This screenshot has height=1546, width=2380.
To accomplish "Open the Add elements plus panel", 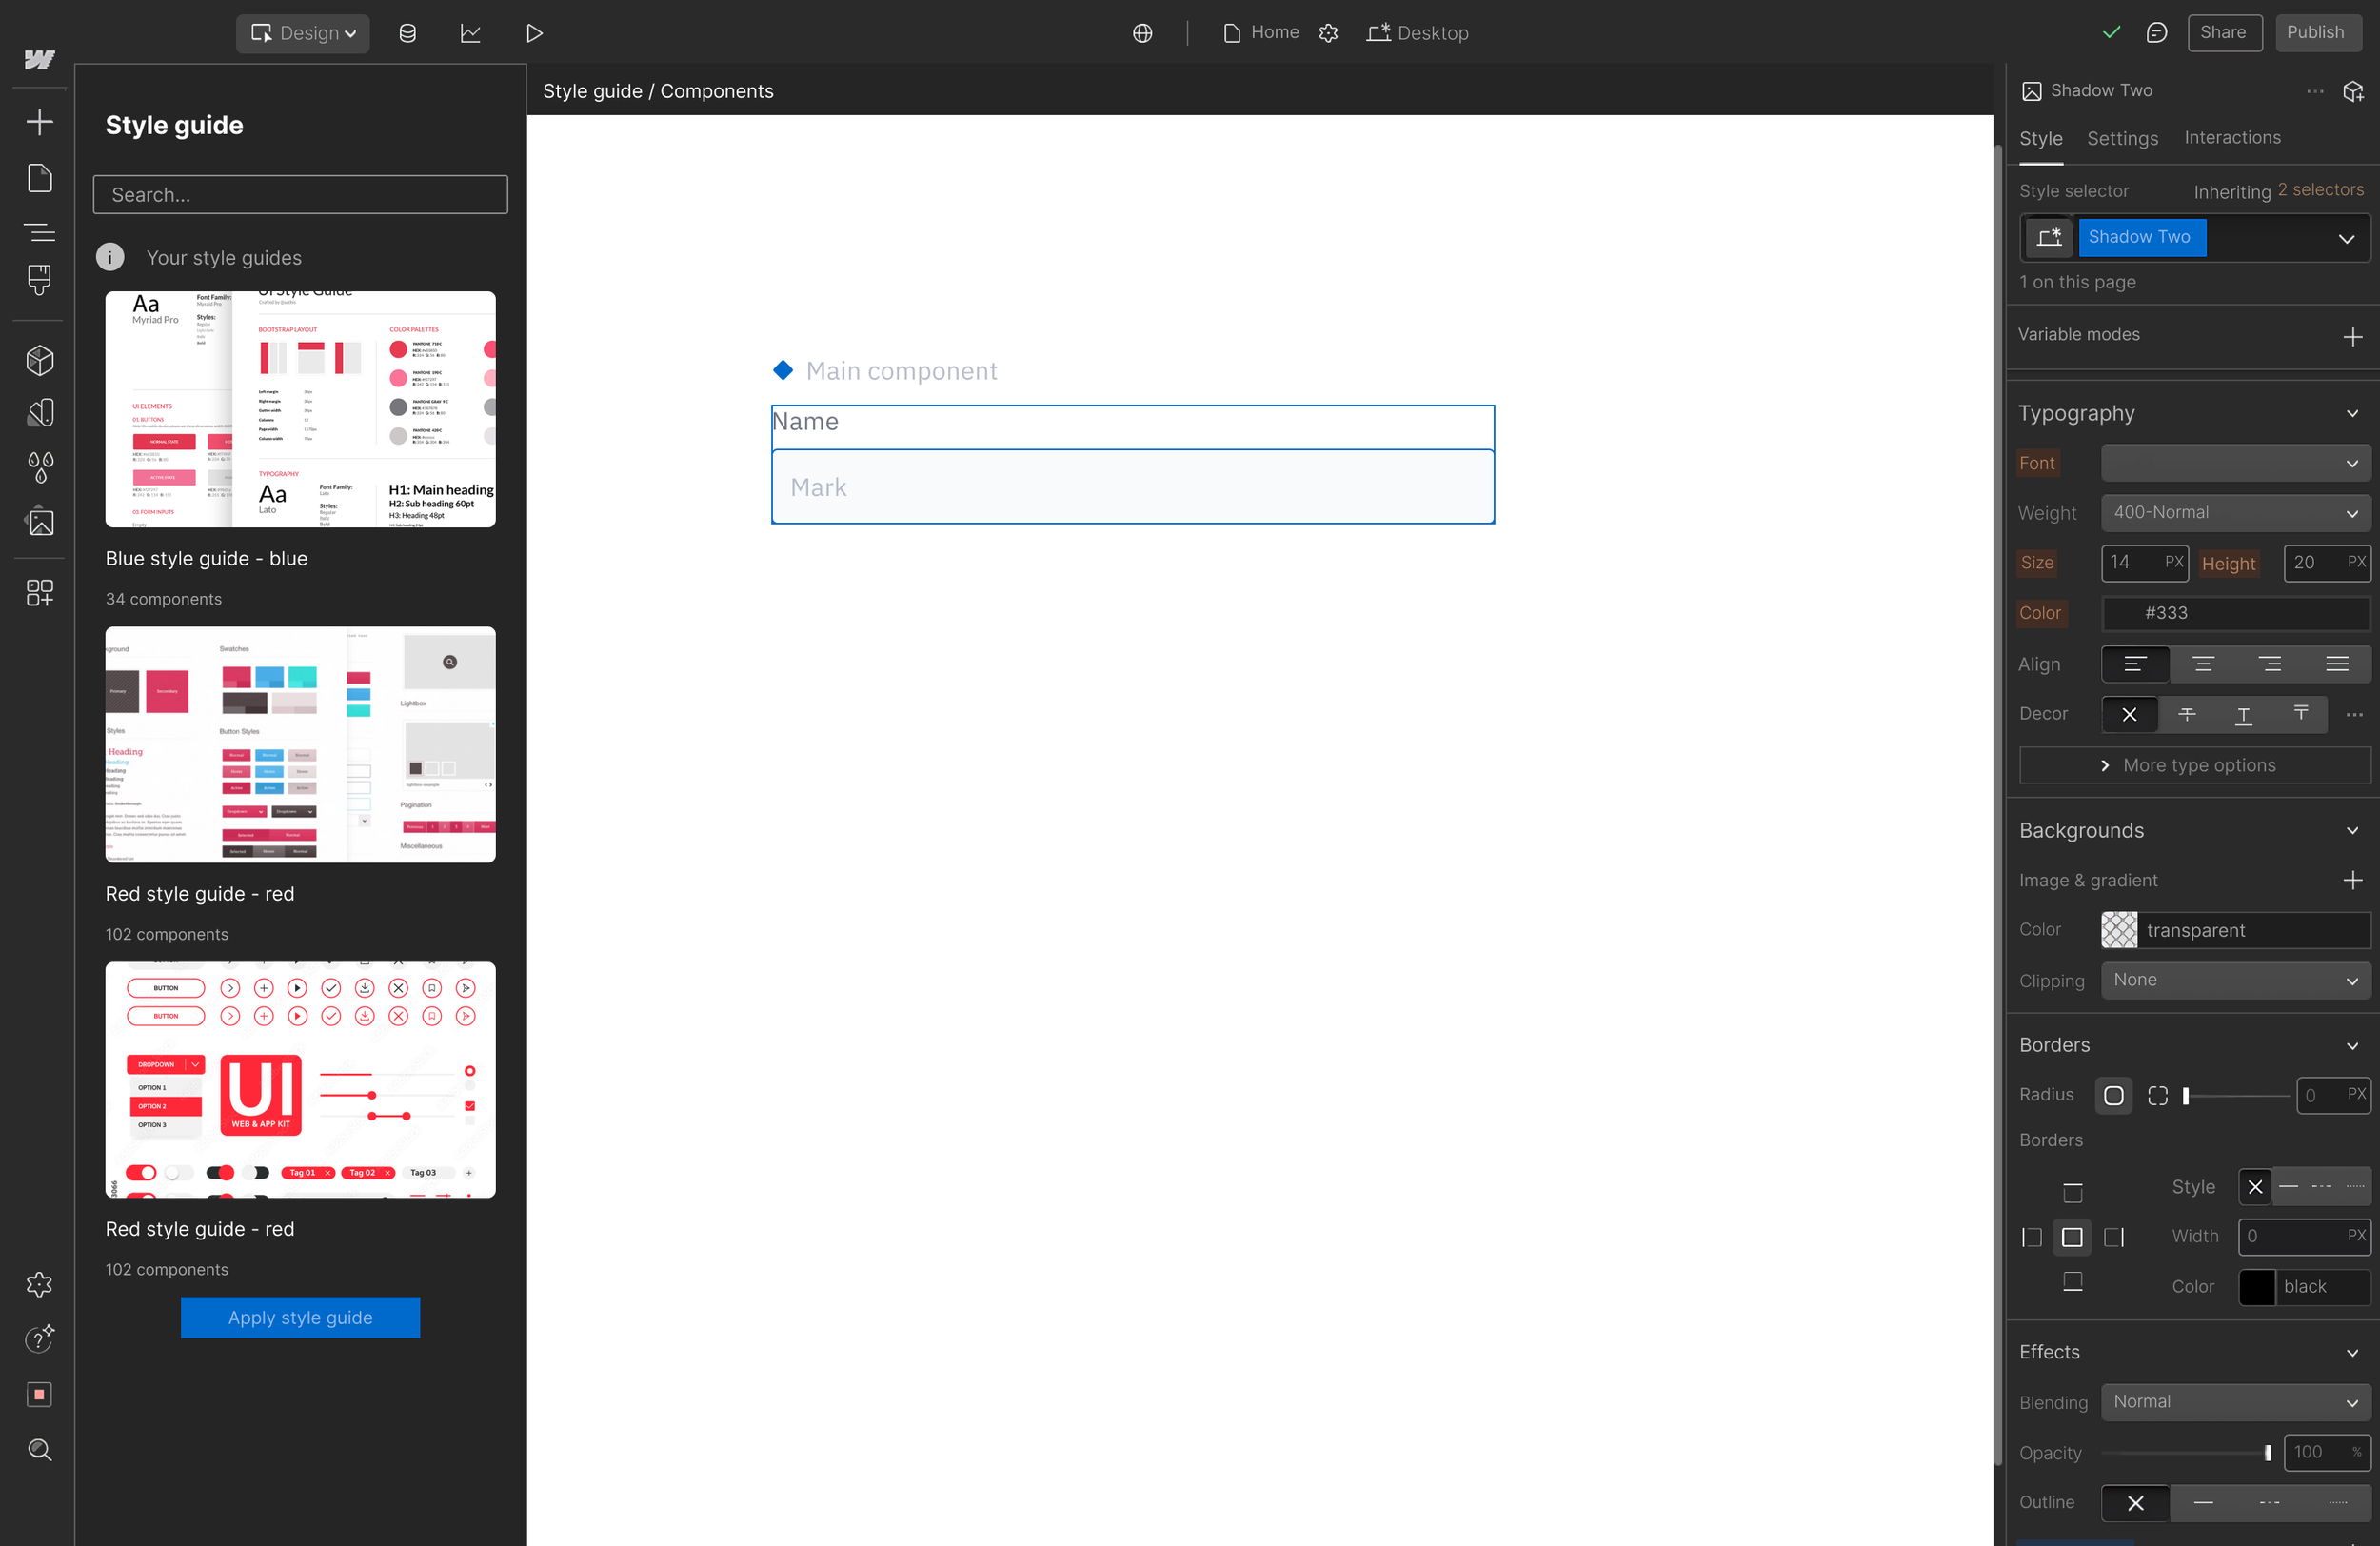I will click(39, 122).
